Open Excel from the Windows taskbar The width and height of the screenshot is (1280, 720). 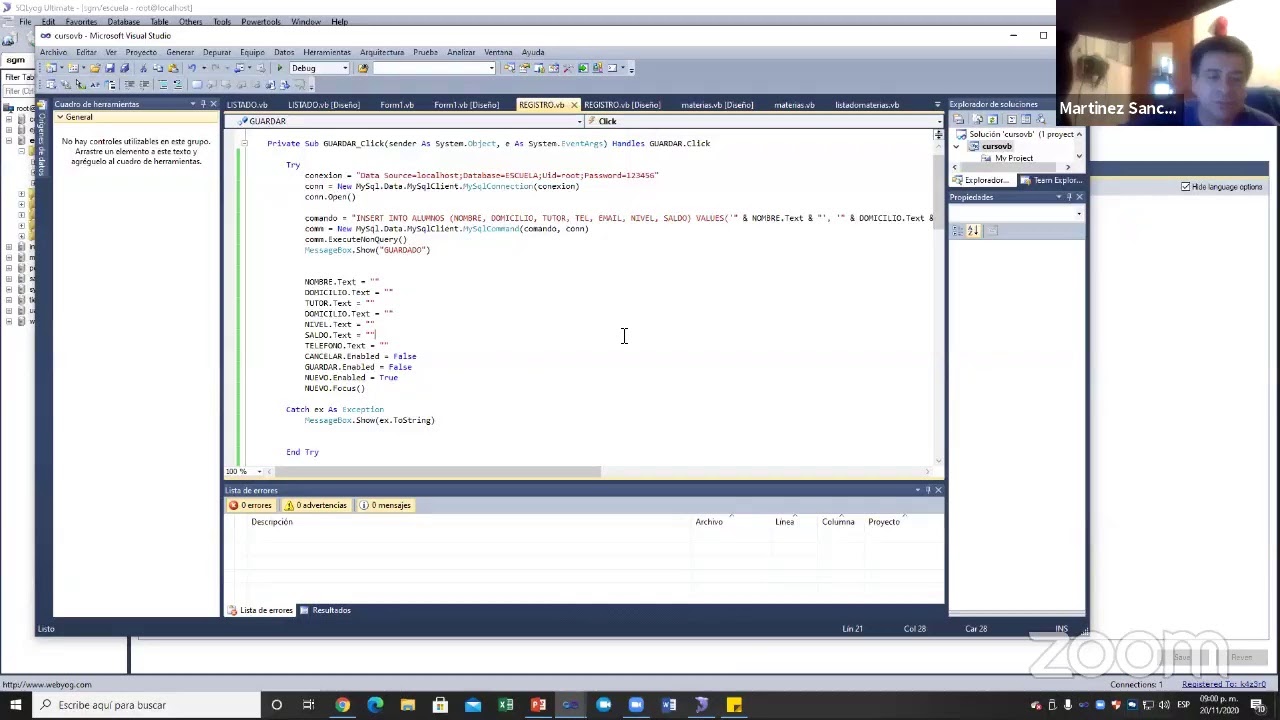click(505, 705)
